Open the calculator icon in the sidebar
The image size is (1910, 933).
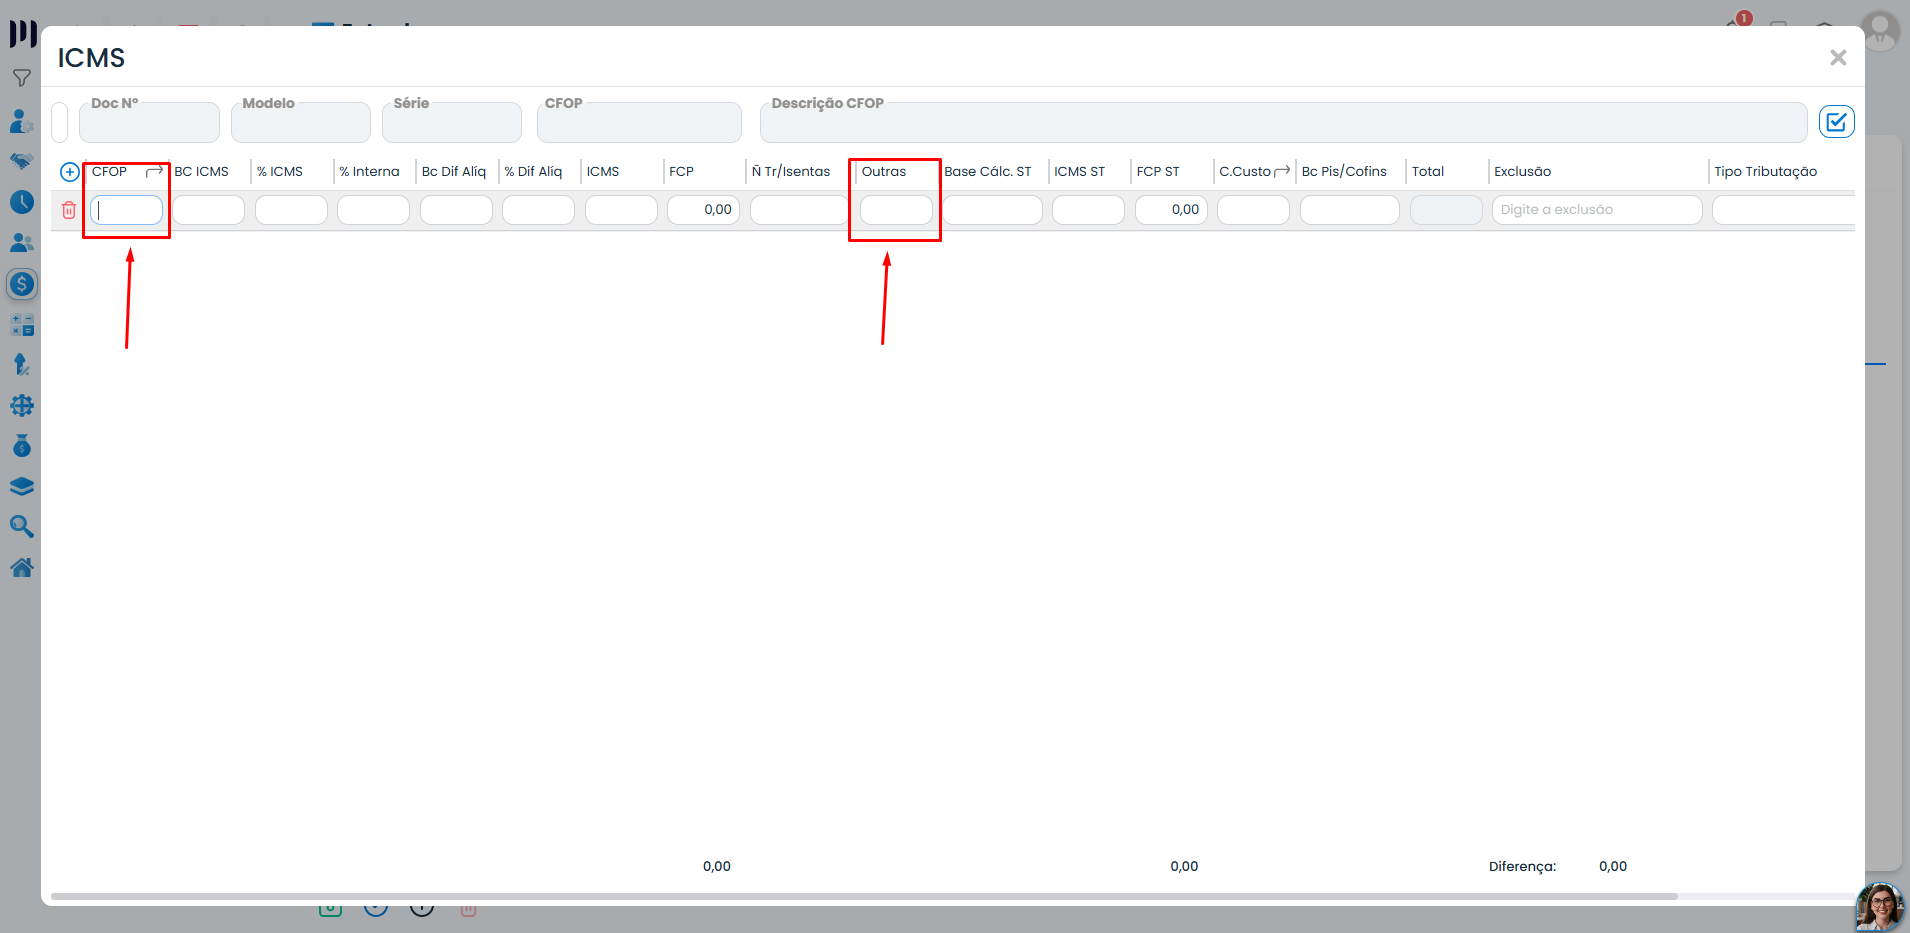(22, 325)
